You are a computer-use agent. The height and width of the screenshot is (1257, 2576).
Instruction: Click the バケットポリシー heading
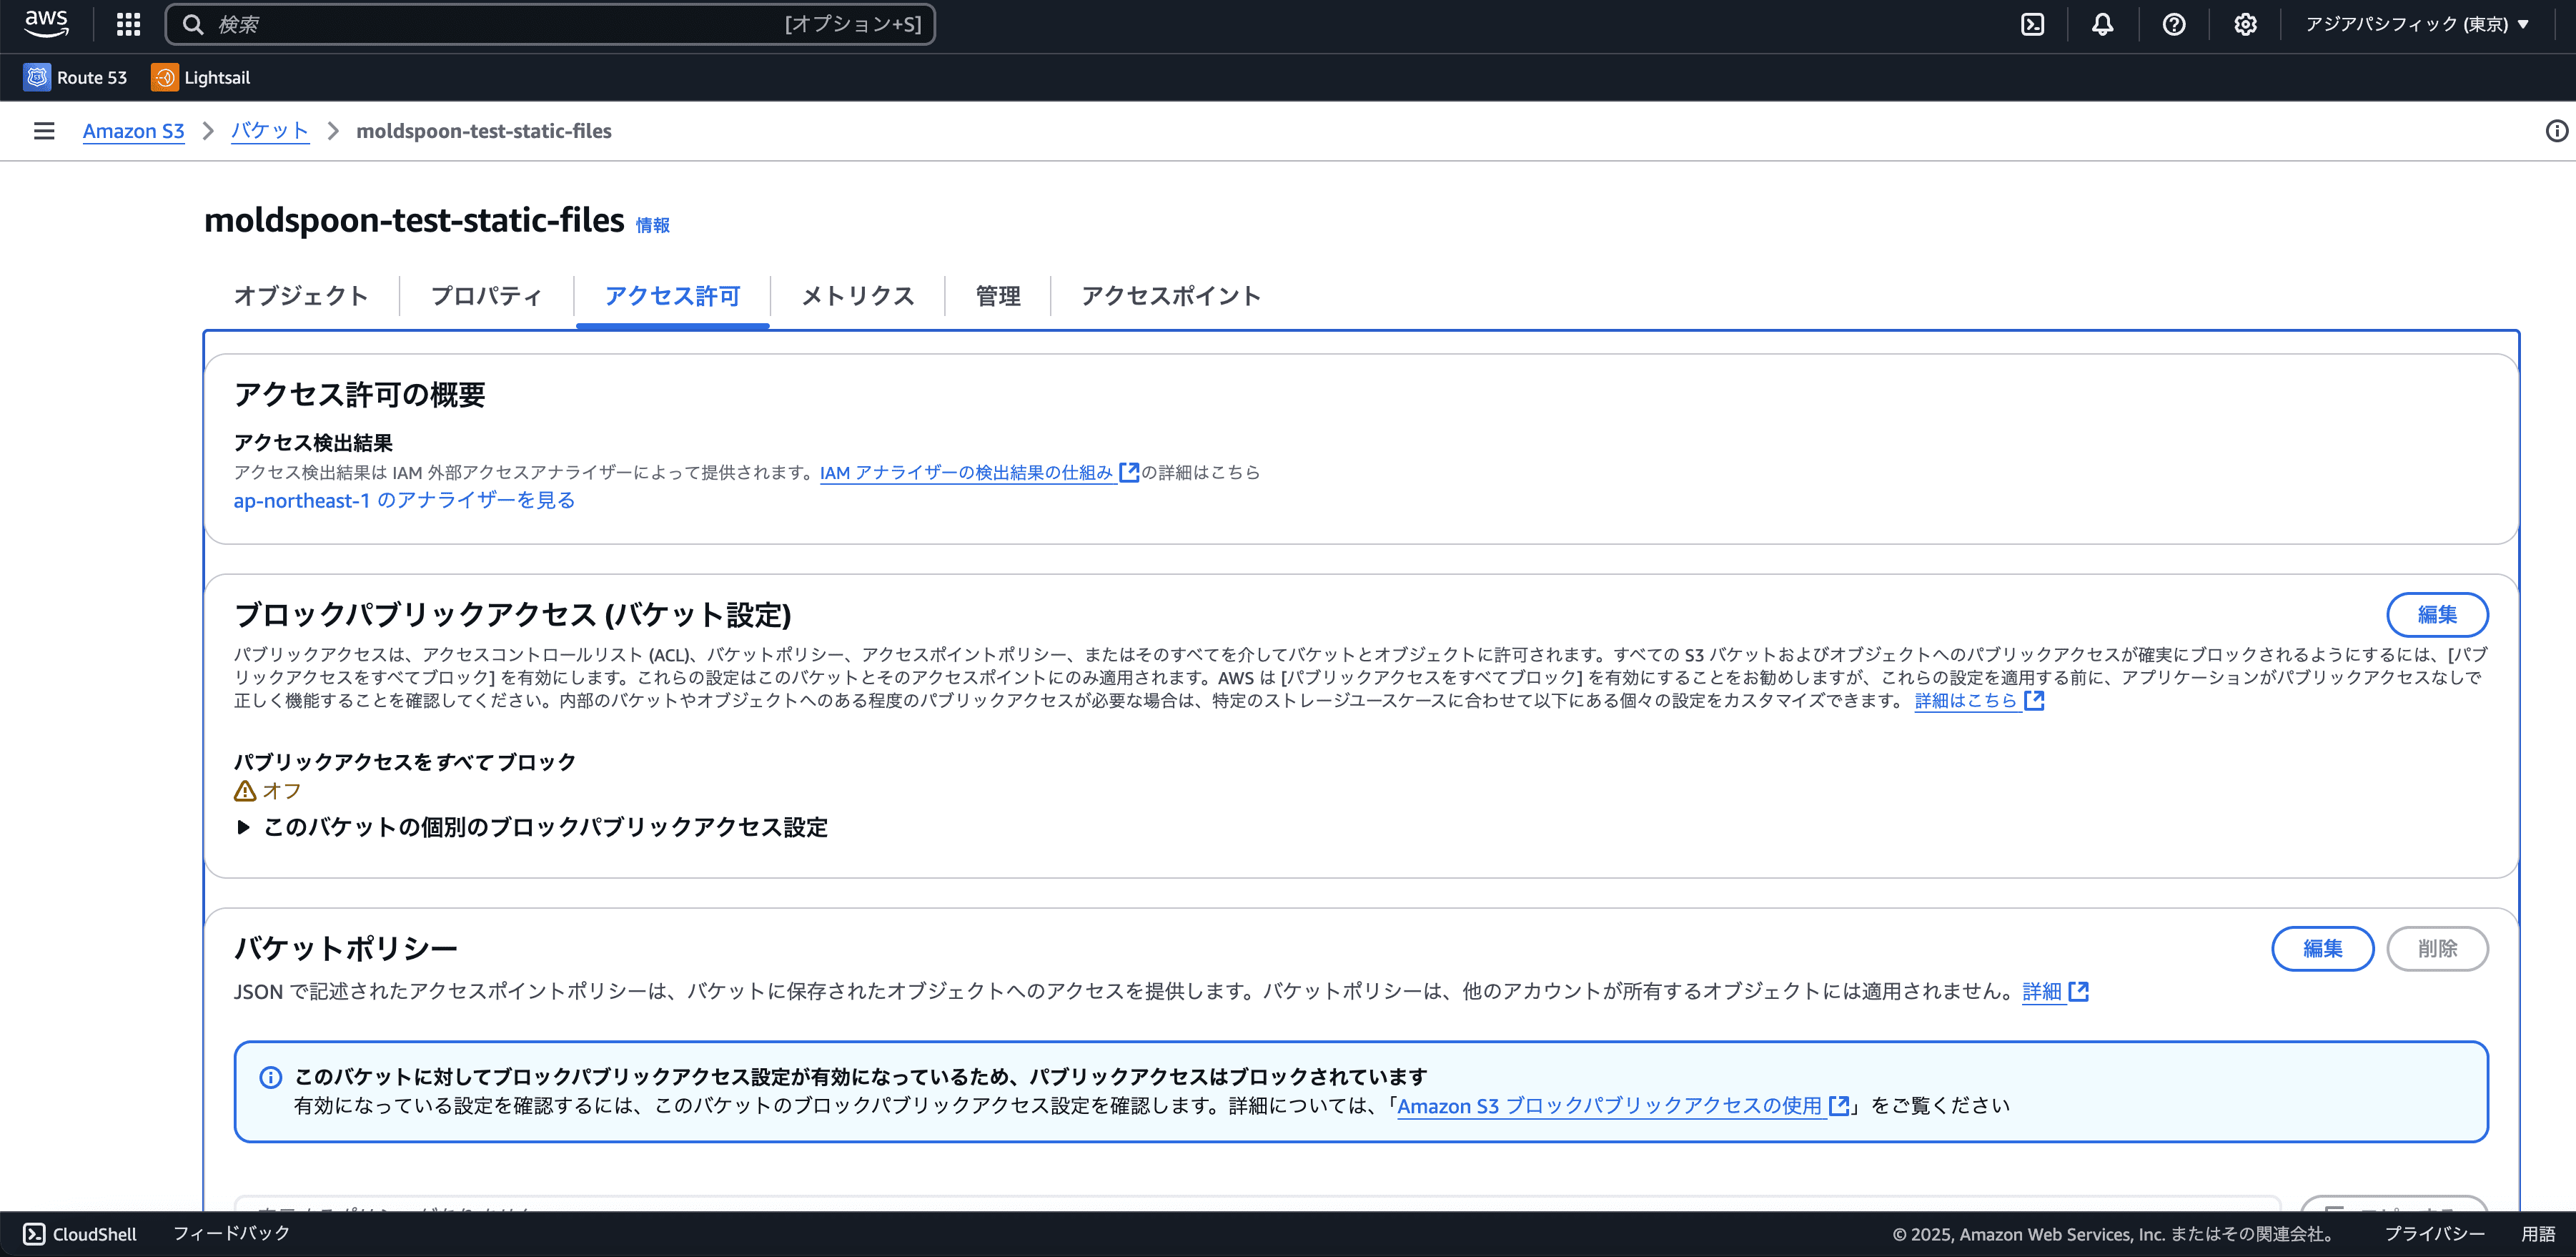[x=346, y=948]
